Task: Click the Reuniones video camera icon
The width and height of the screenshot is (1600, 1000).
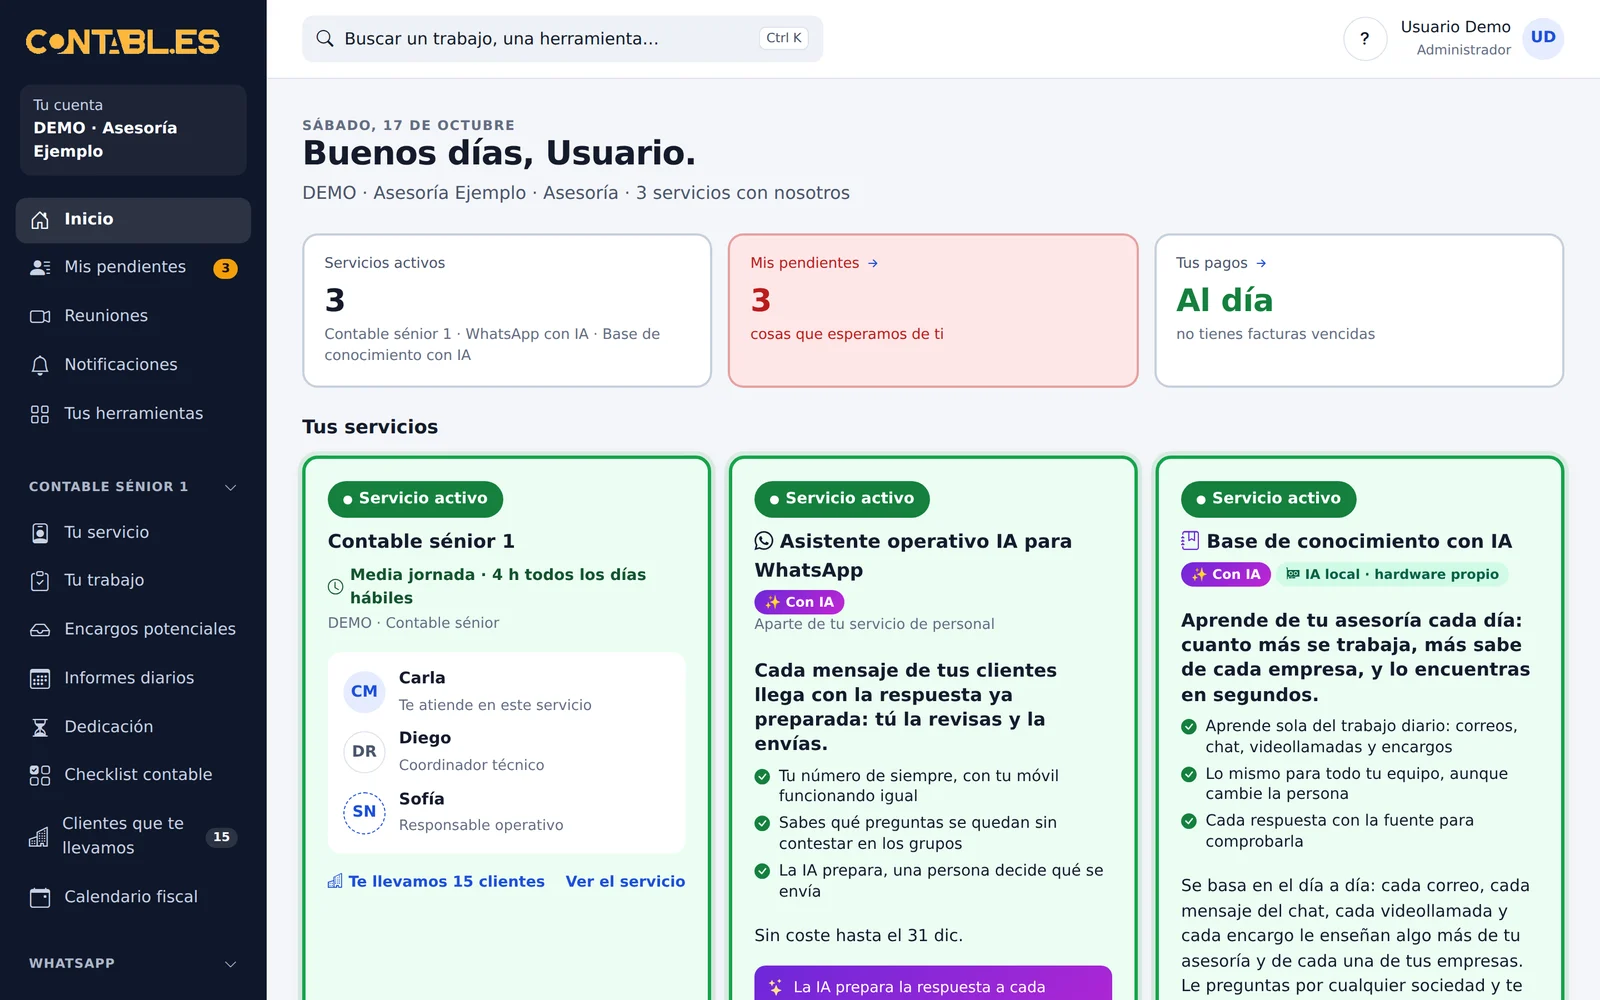Action: click(40, 316)
